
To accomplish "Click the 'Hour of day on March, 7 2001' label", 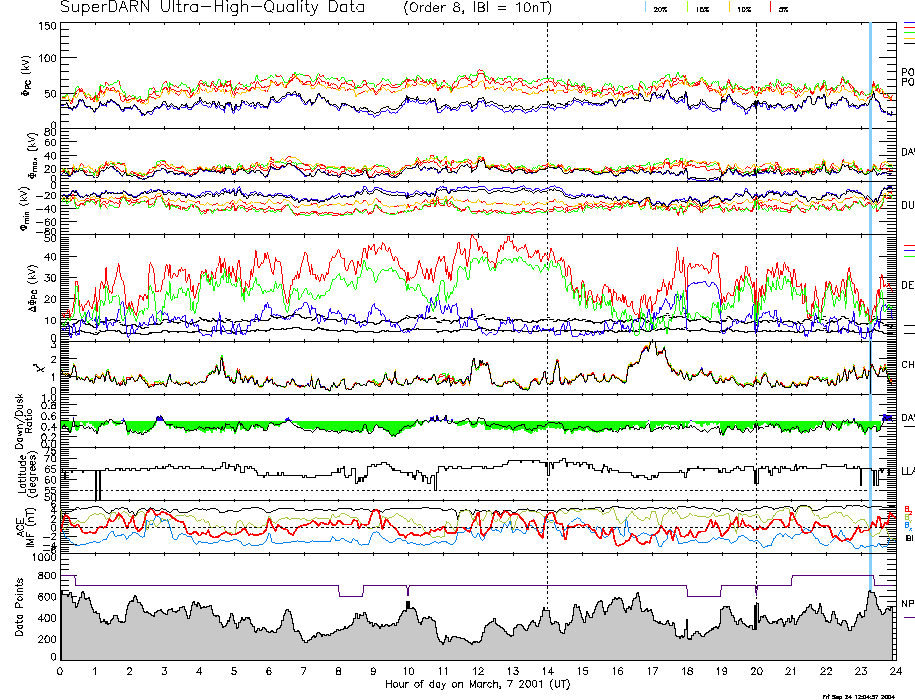I will pyautogui.click(x=477, y=685).
